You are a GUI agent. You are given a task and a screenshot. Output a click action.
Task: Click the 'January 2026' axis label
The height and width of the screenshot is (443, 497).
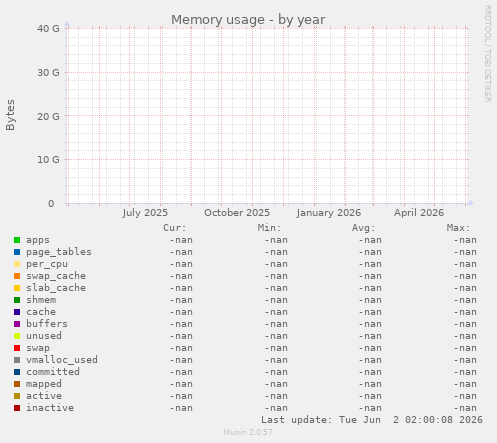point(329,213)
